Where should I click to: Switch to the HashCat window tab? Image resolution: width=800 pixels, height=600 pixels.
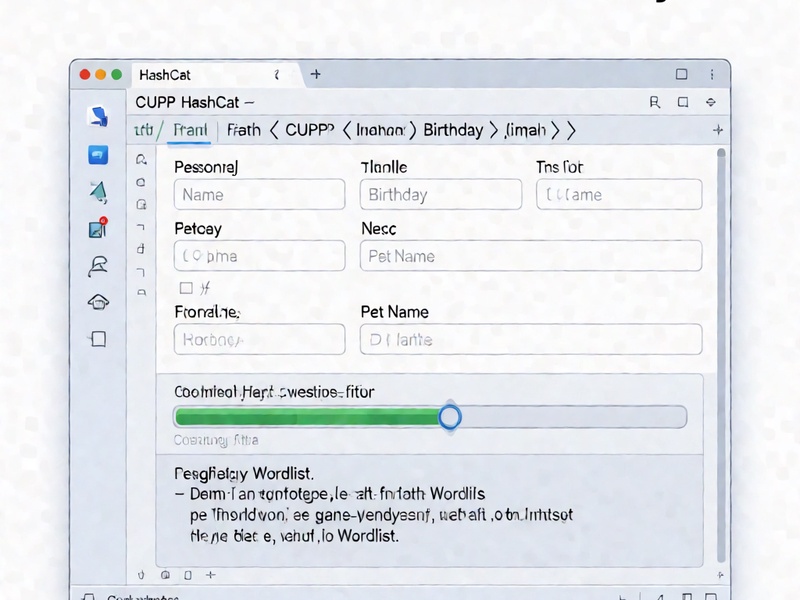[214, 75]
